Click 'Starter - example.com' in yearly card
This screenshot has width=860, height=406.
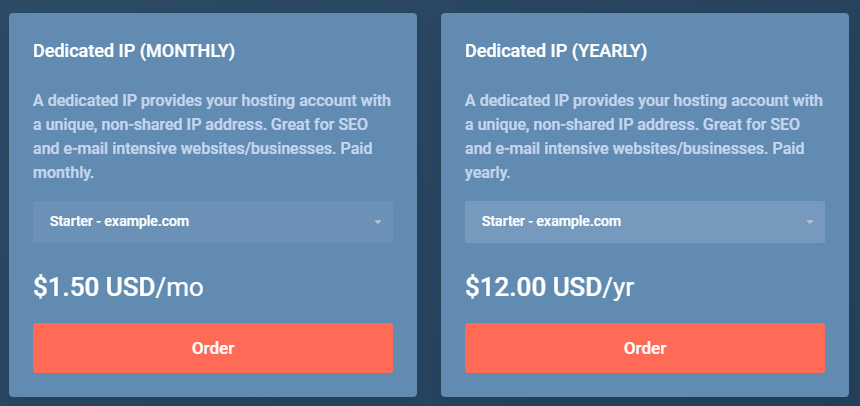pos(552,222)
